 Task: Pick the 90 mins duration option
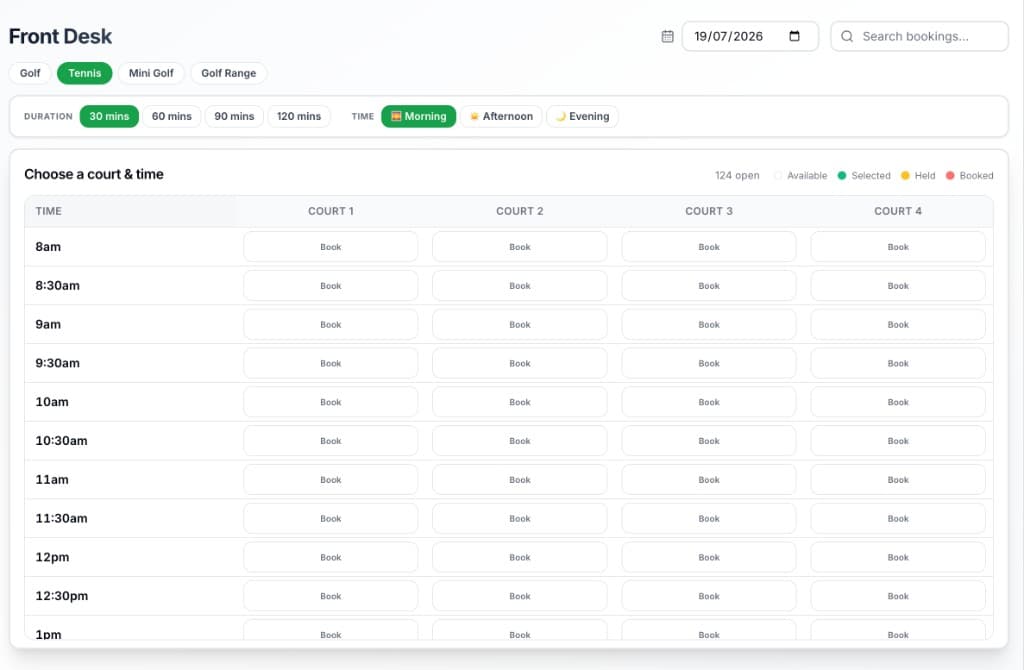click(x=234, y=116)
